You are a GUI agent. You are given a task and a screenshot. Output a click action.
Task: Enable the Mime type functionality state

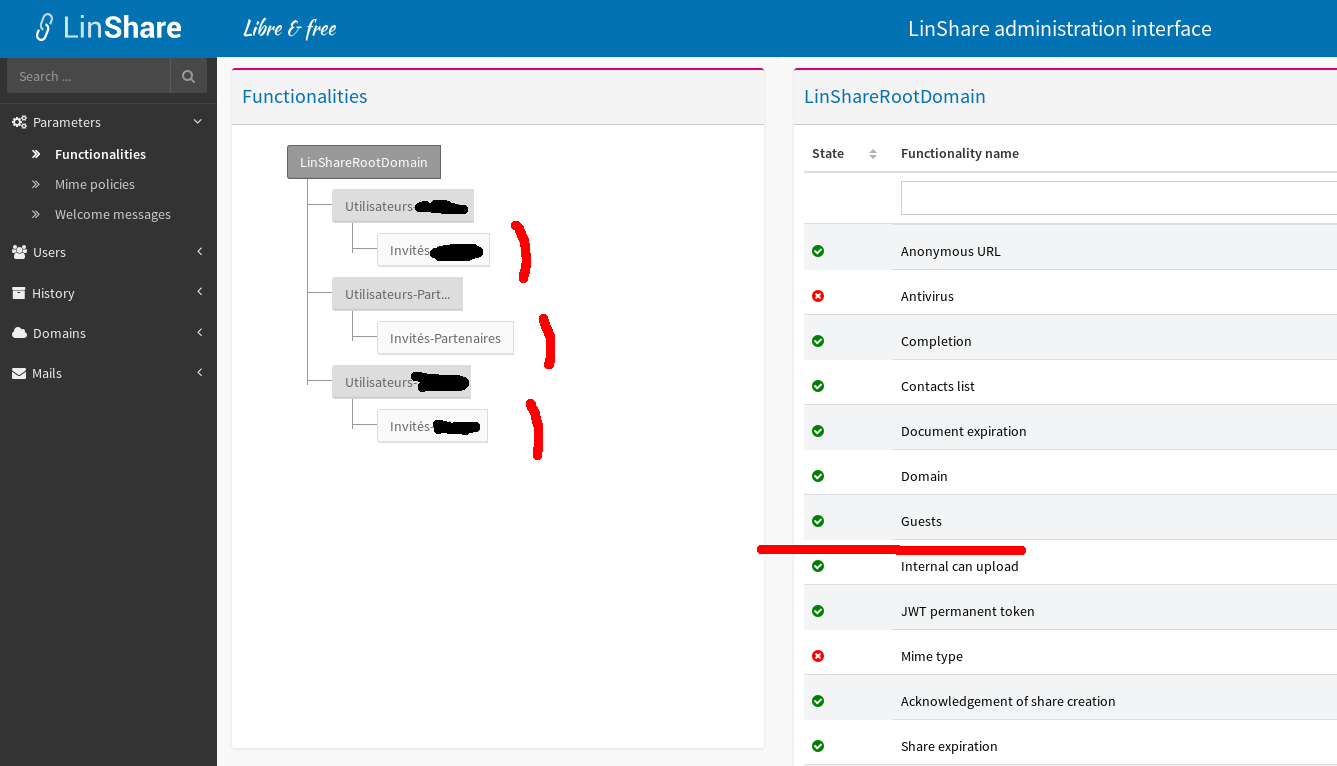click(818, 656)
